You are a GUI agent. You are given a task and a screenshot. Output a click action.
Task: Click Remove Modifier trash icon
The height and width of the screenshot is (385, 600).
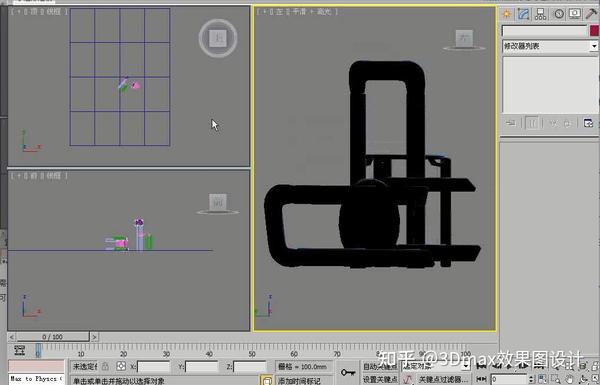(x=568, y=123)
